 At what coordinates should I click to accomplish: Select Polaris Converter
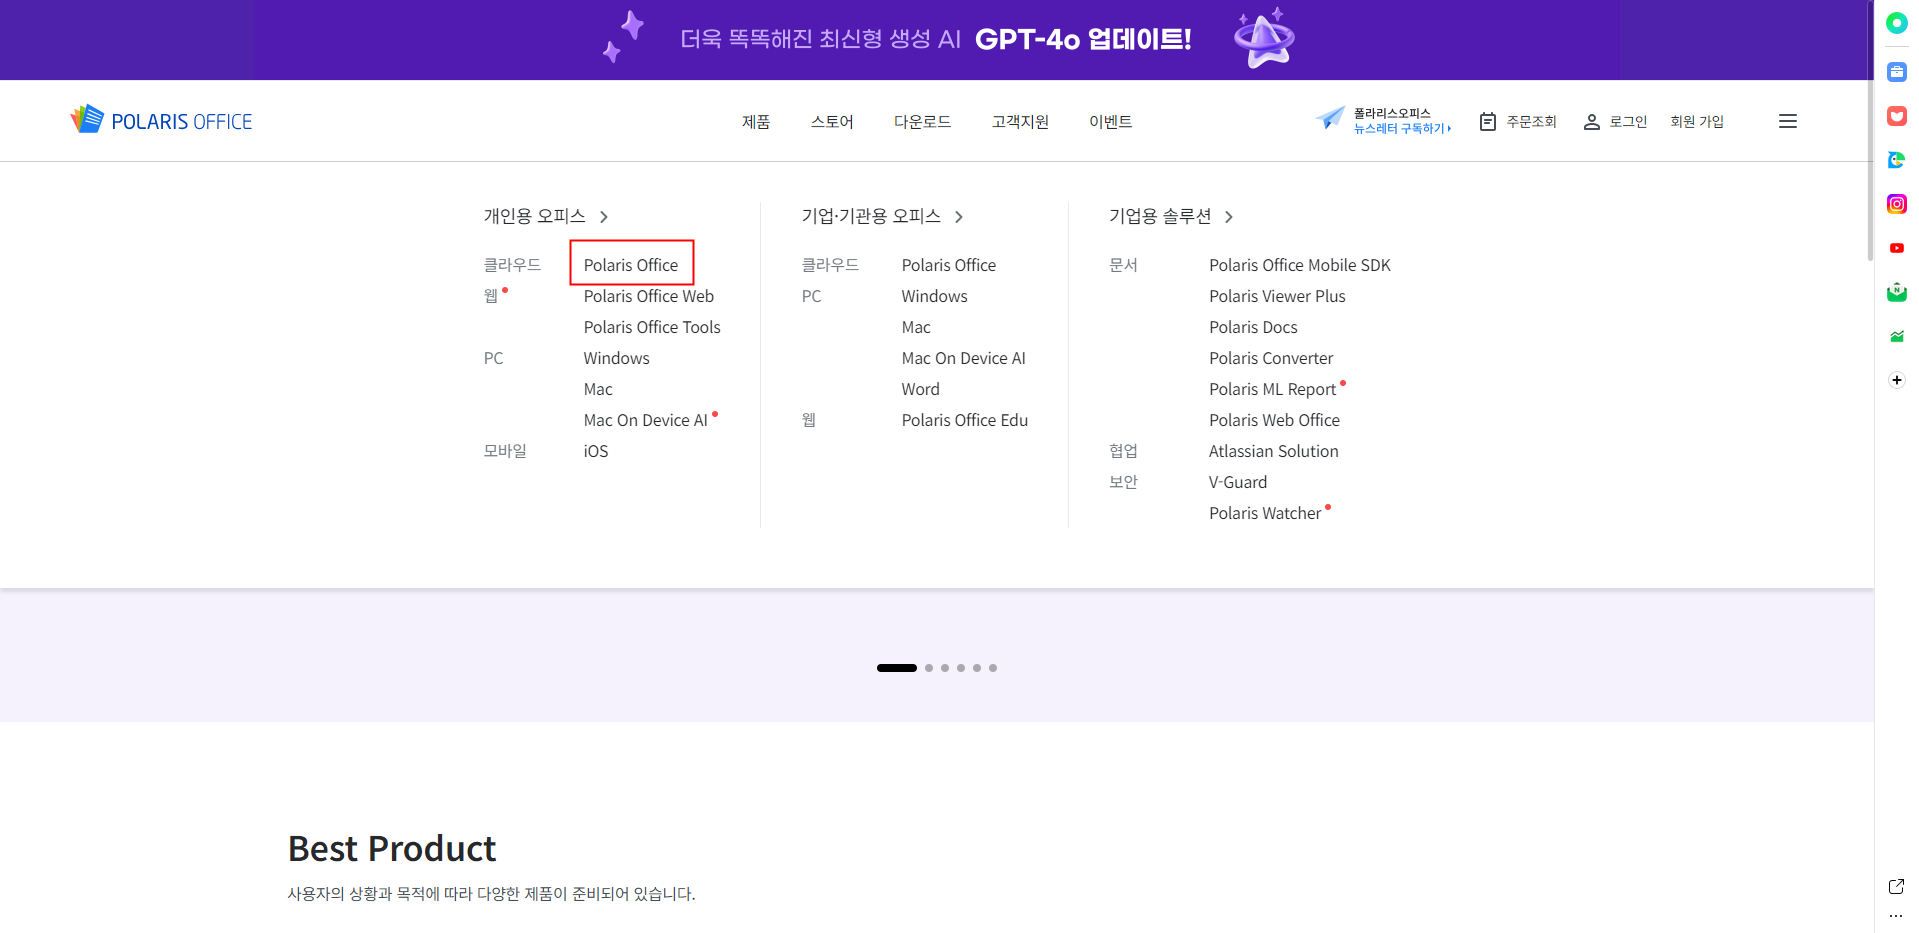1271,358
